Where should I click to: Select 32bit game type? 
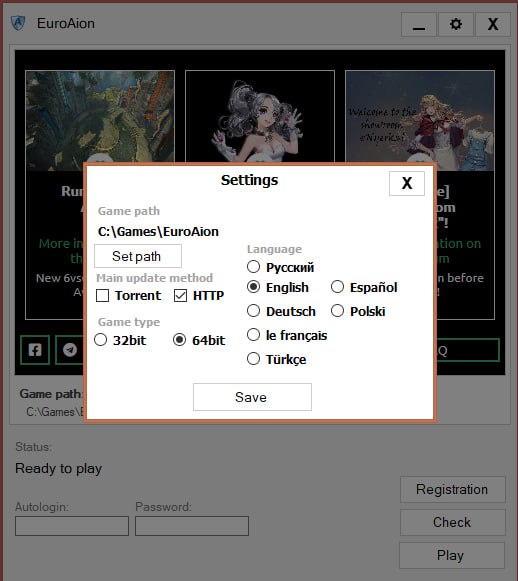pos(101,340)
